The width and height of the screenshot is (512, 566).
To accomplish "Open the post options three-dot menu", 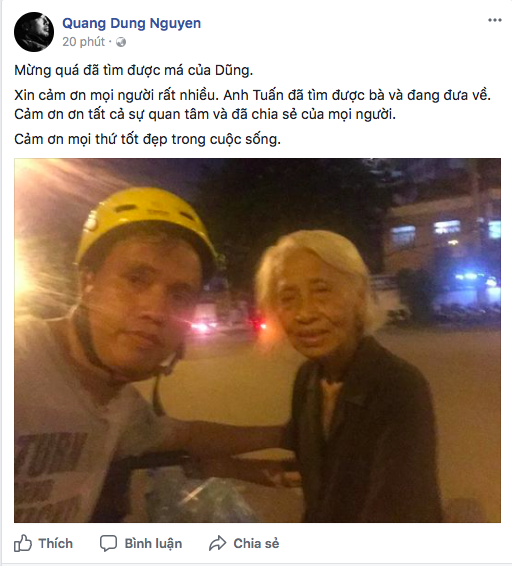I will [x=495, y=20].
